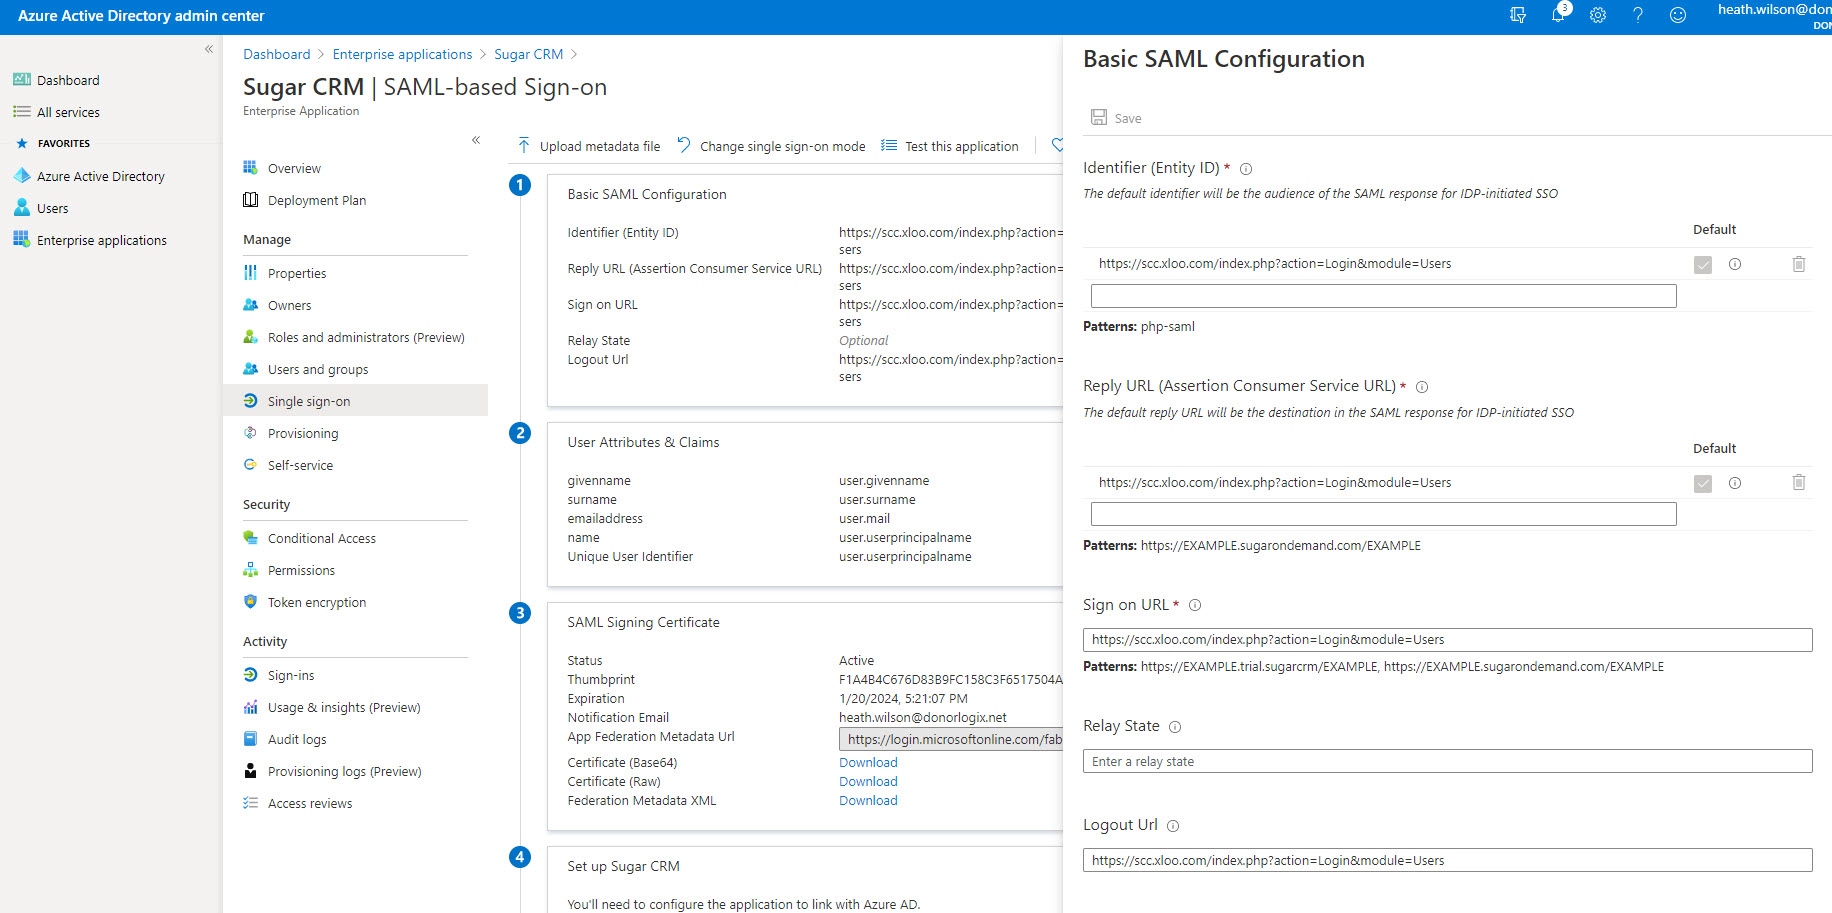Image resolution: width=1832 pixels, height=913 pixels.
Task: Download Certificate (Raw)
Action: [x=868, y=781]
